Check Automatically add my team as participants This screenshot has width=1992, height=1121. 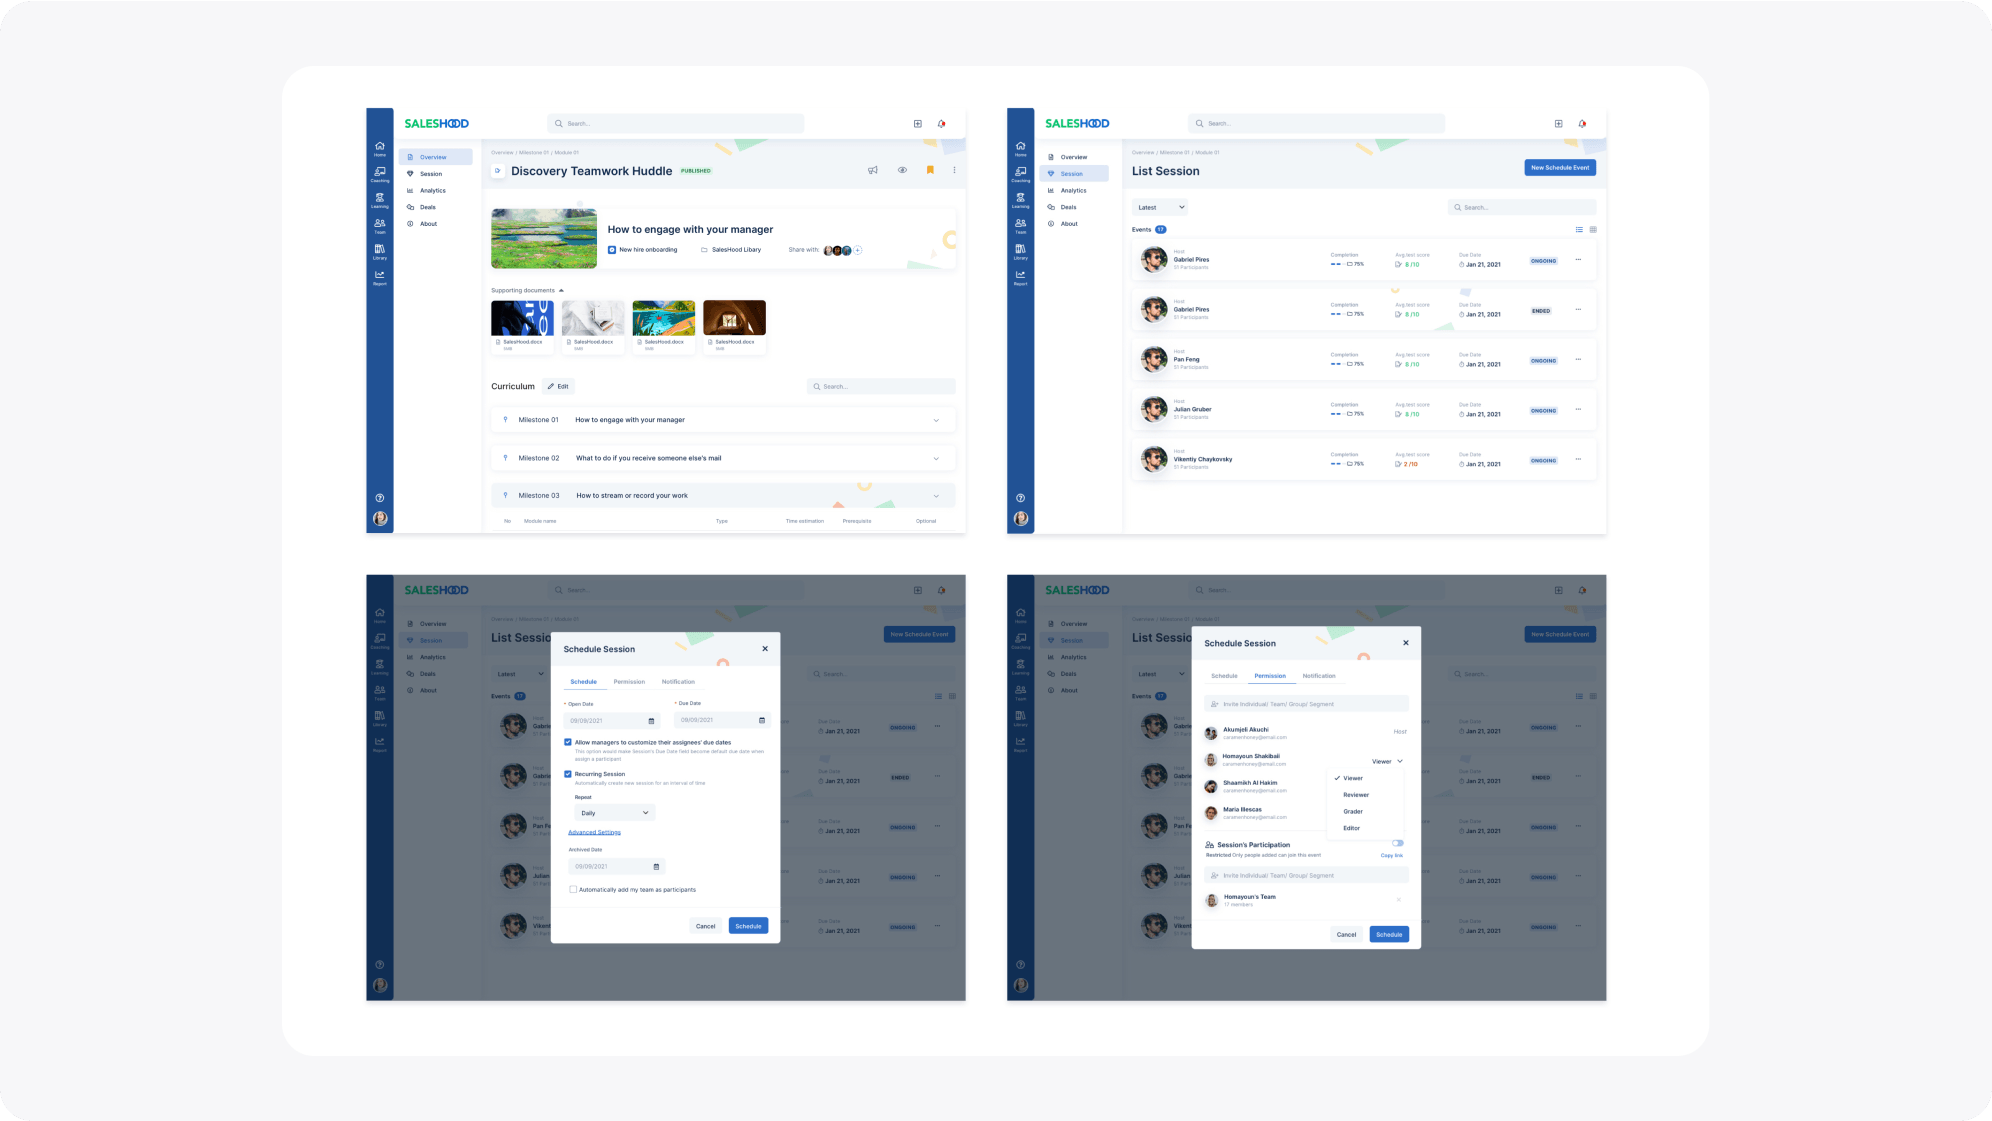point(573,890)
